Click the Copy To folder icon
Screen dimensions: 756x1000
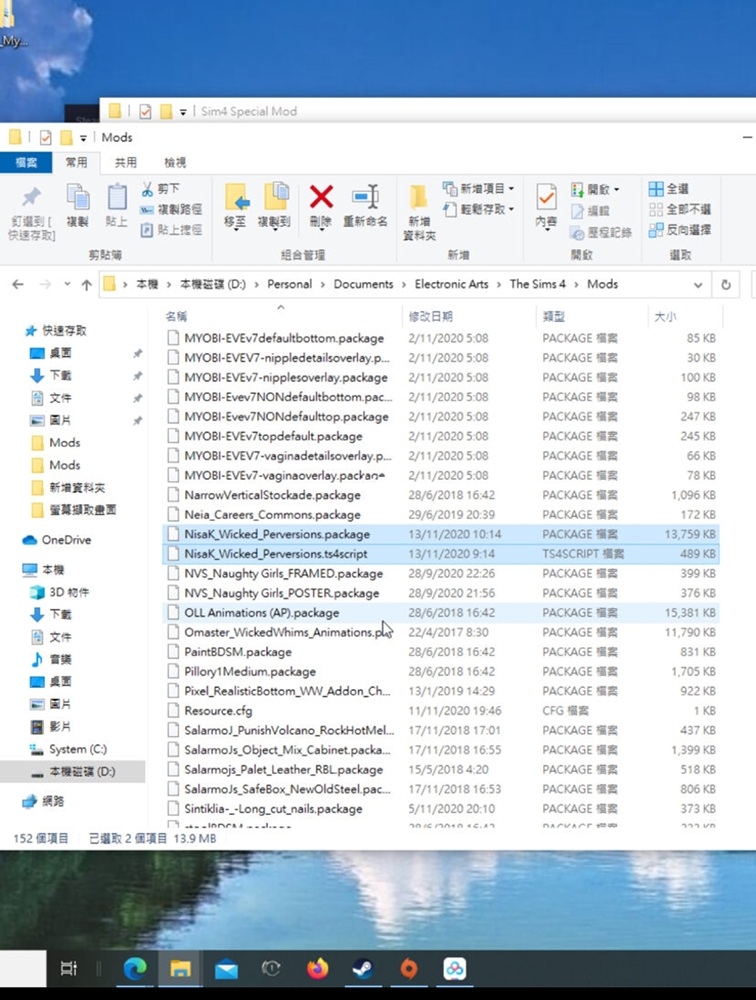[x=275, y=198]
